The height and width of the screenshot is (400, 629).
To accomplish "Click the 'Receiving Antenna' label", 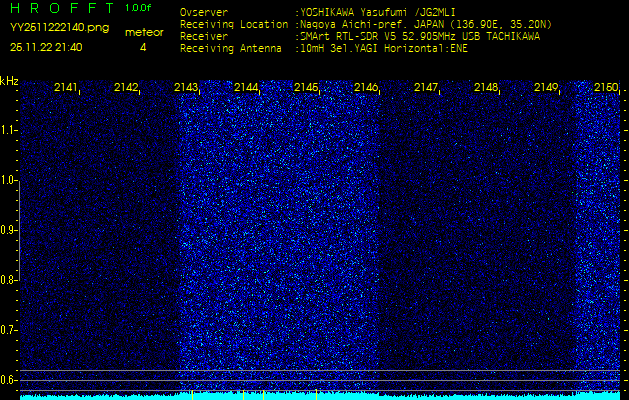I will pyautogui.click(x=231, y=49).
